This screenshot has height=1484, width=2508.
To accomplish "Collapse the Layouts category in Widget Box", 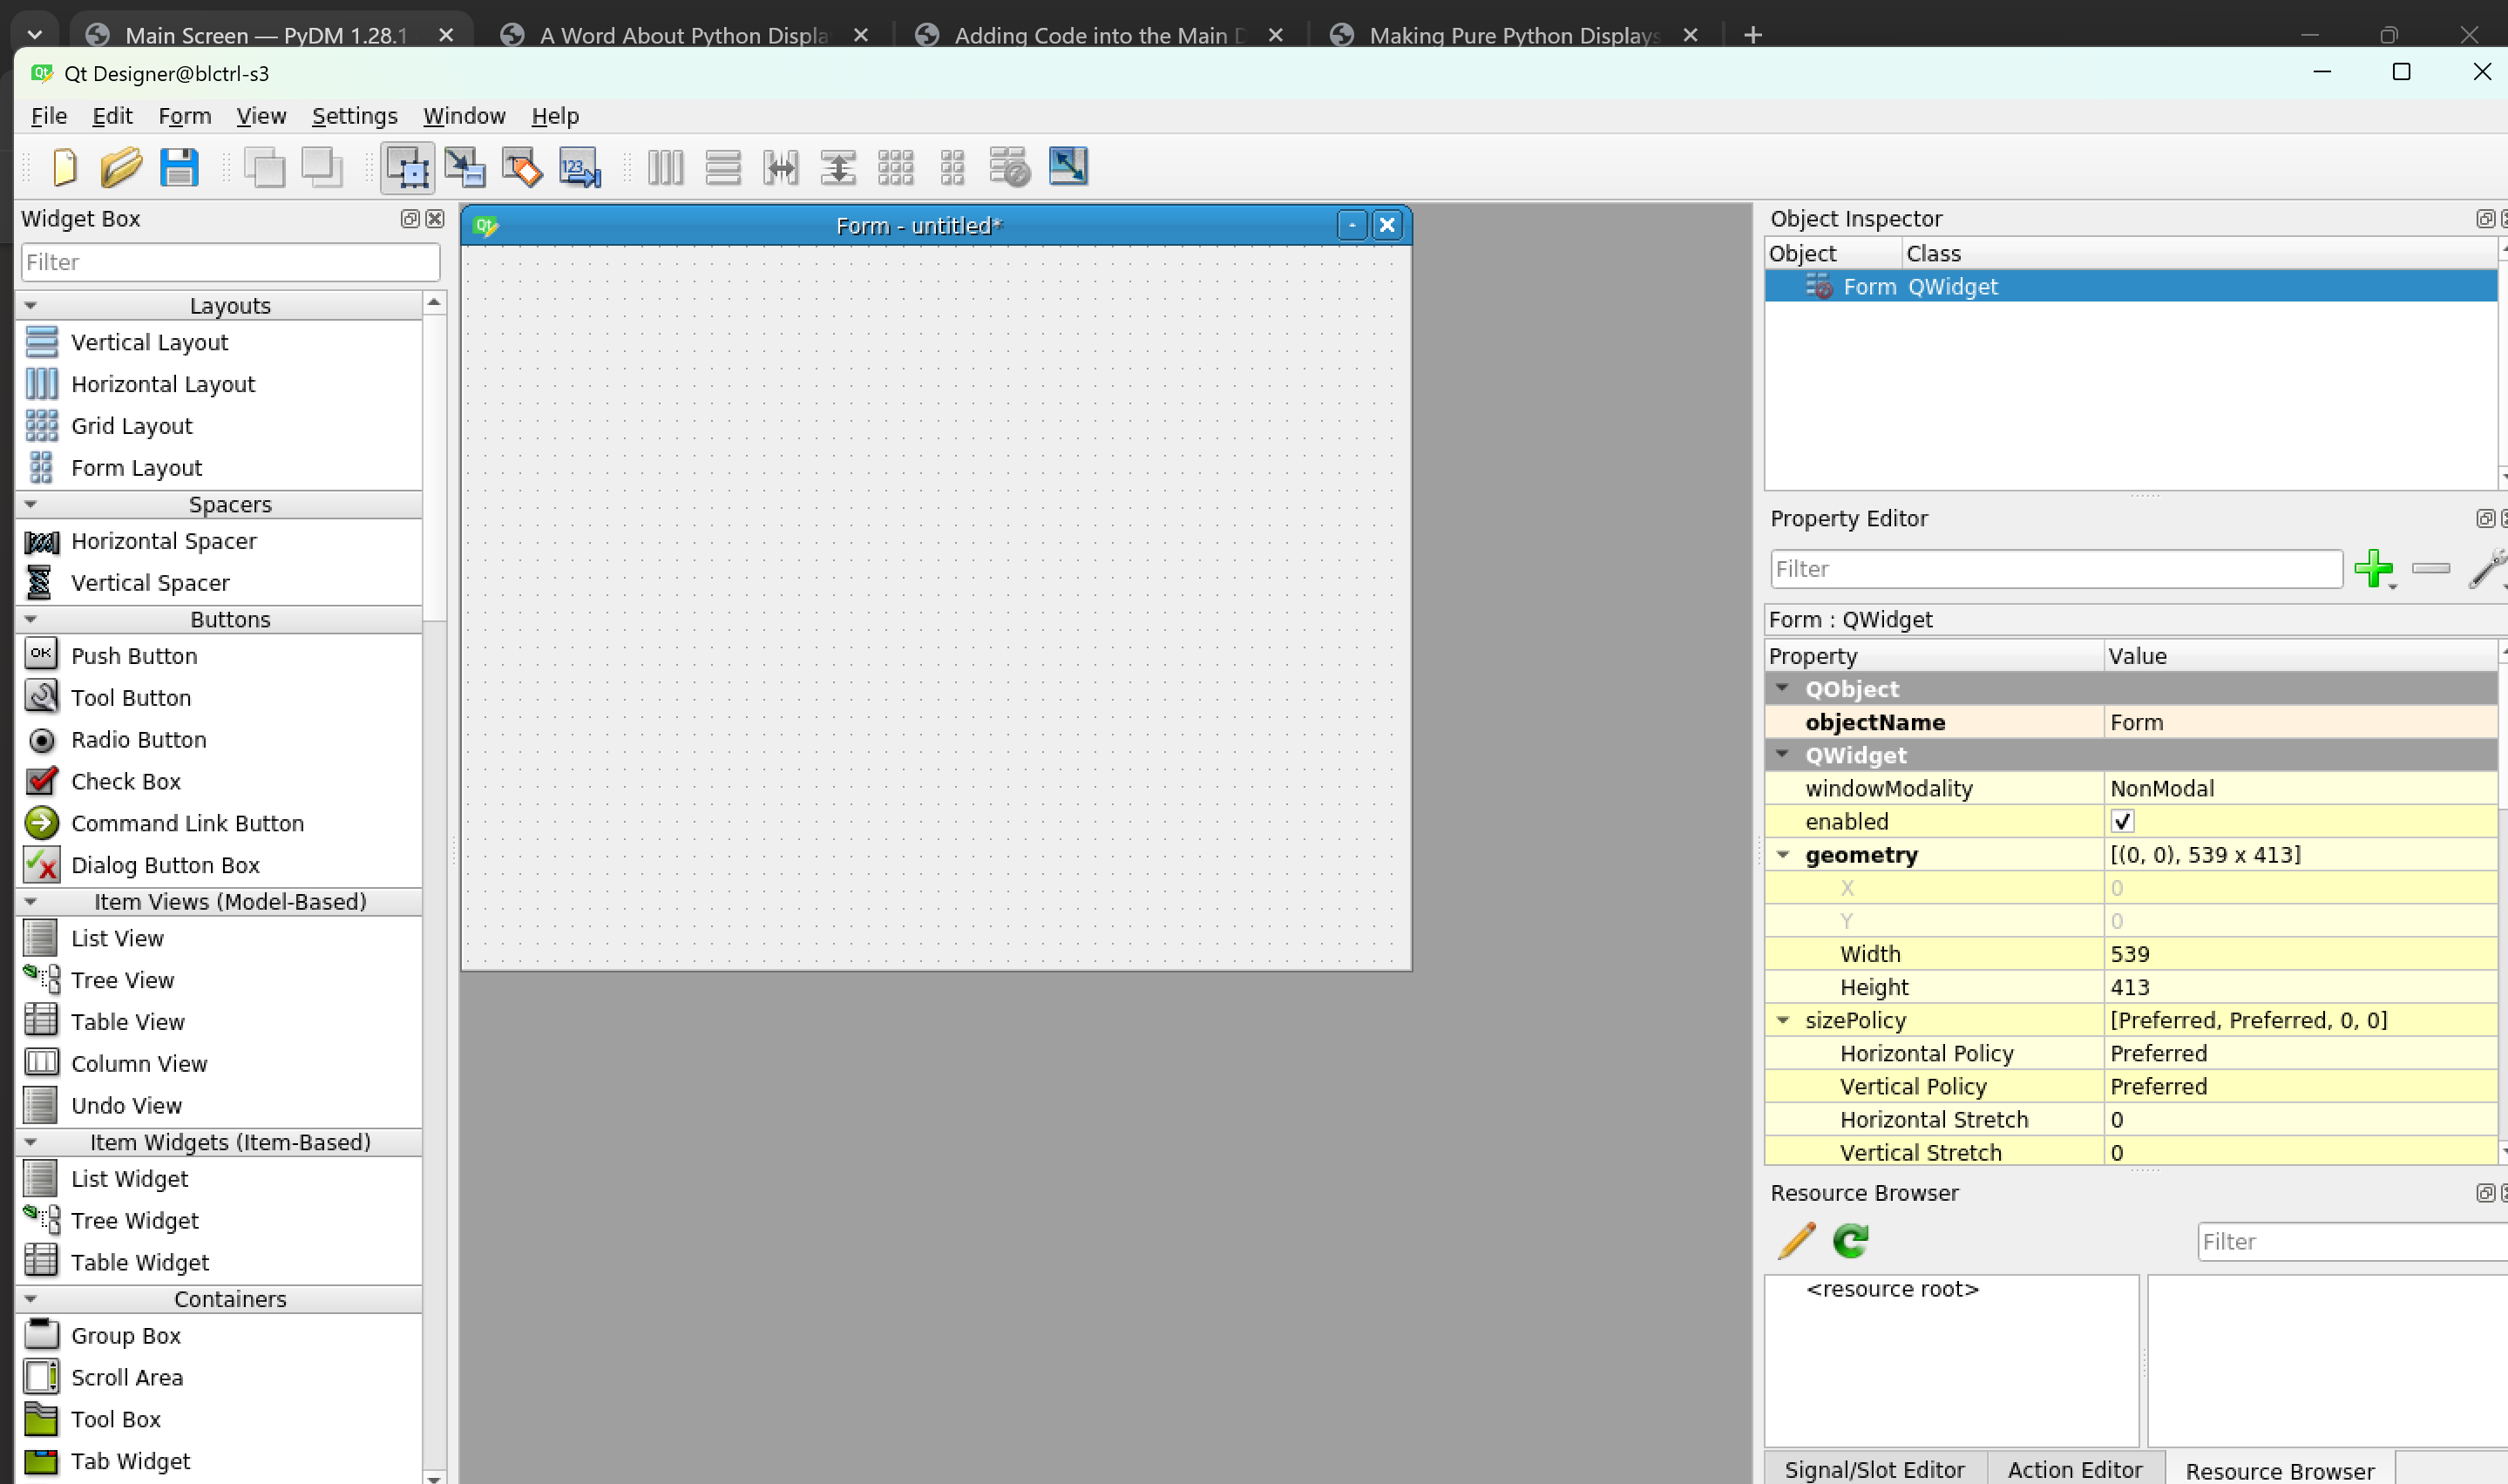I will pyautogui.click(x=31, y=305).
